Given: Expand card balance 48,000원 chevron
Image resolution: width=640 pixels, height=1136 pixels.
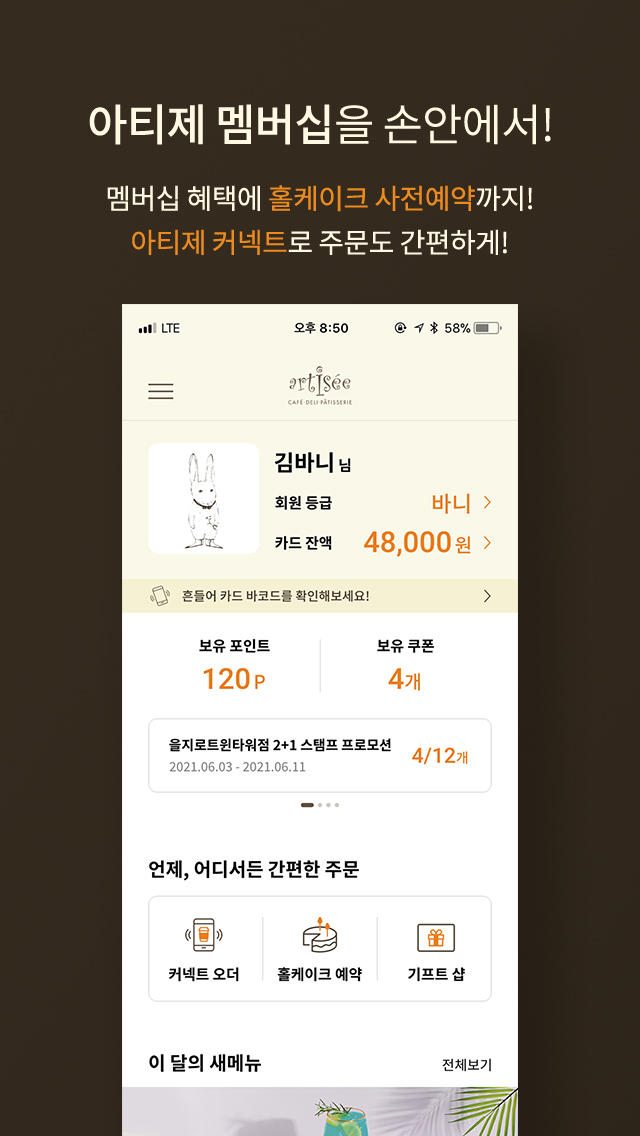Looking at the screenshot, I should (487, 542).
